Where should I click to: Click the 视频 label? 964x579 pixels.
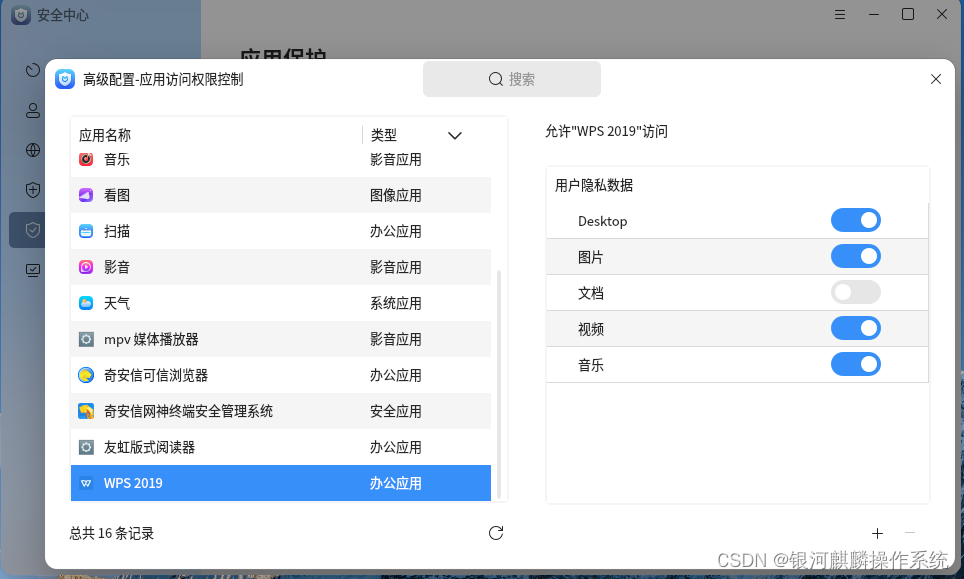tap(591, 329)
